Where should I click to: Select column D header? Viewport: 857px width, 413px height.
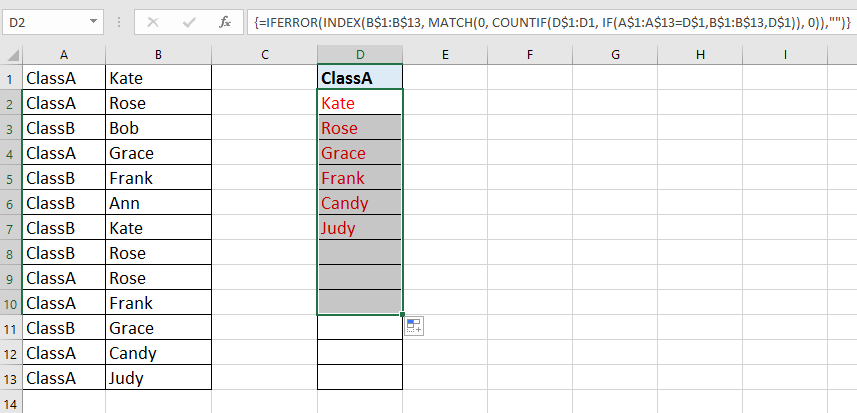point(360,55)
